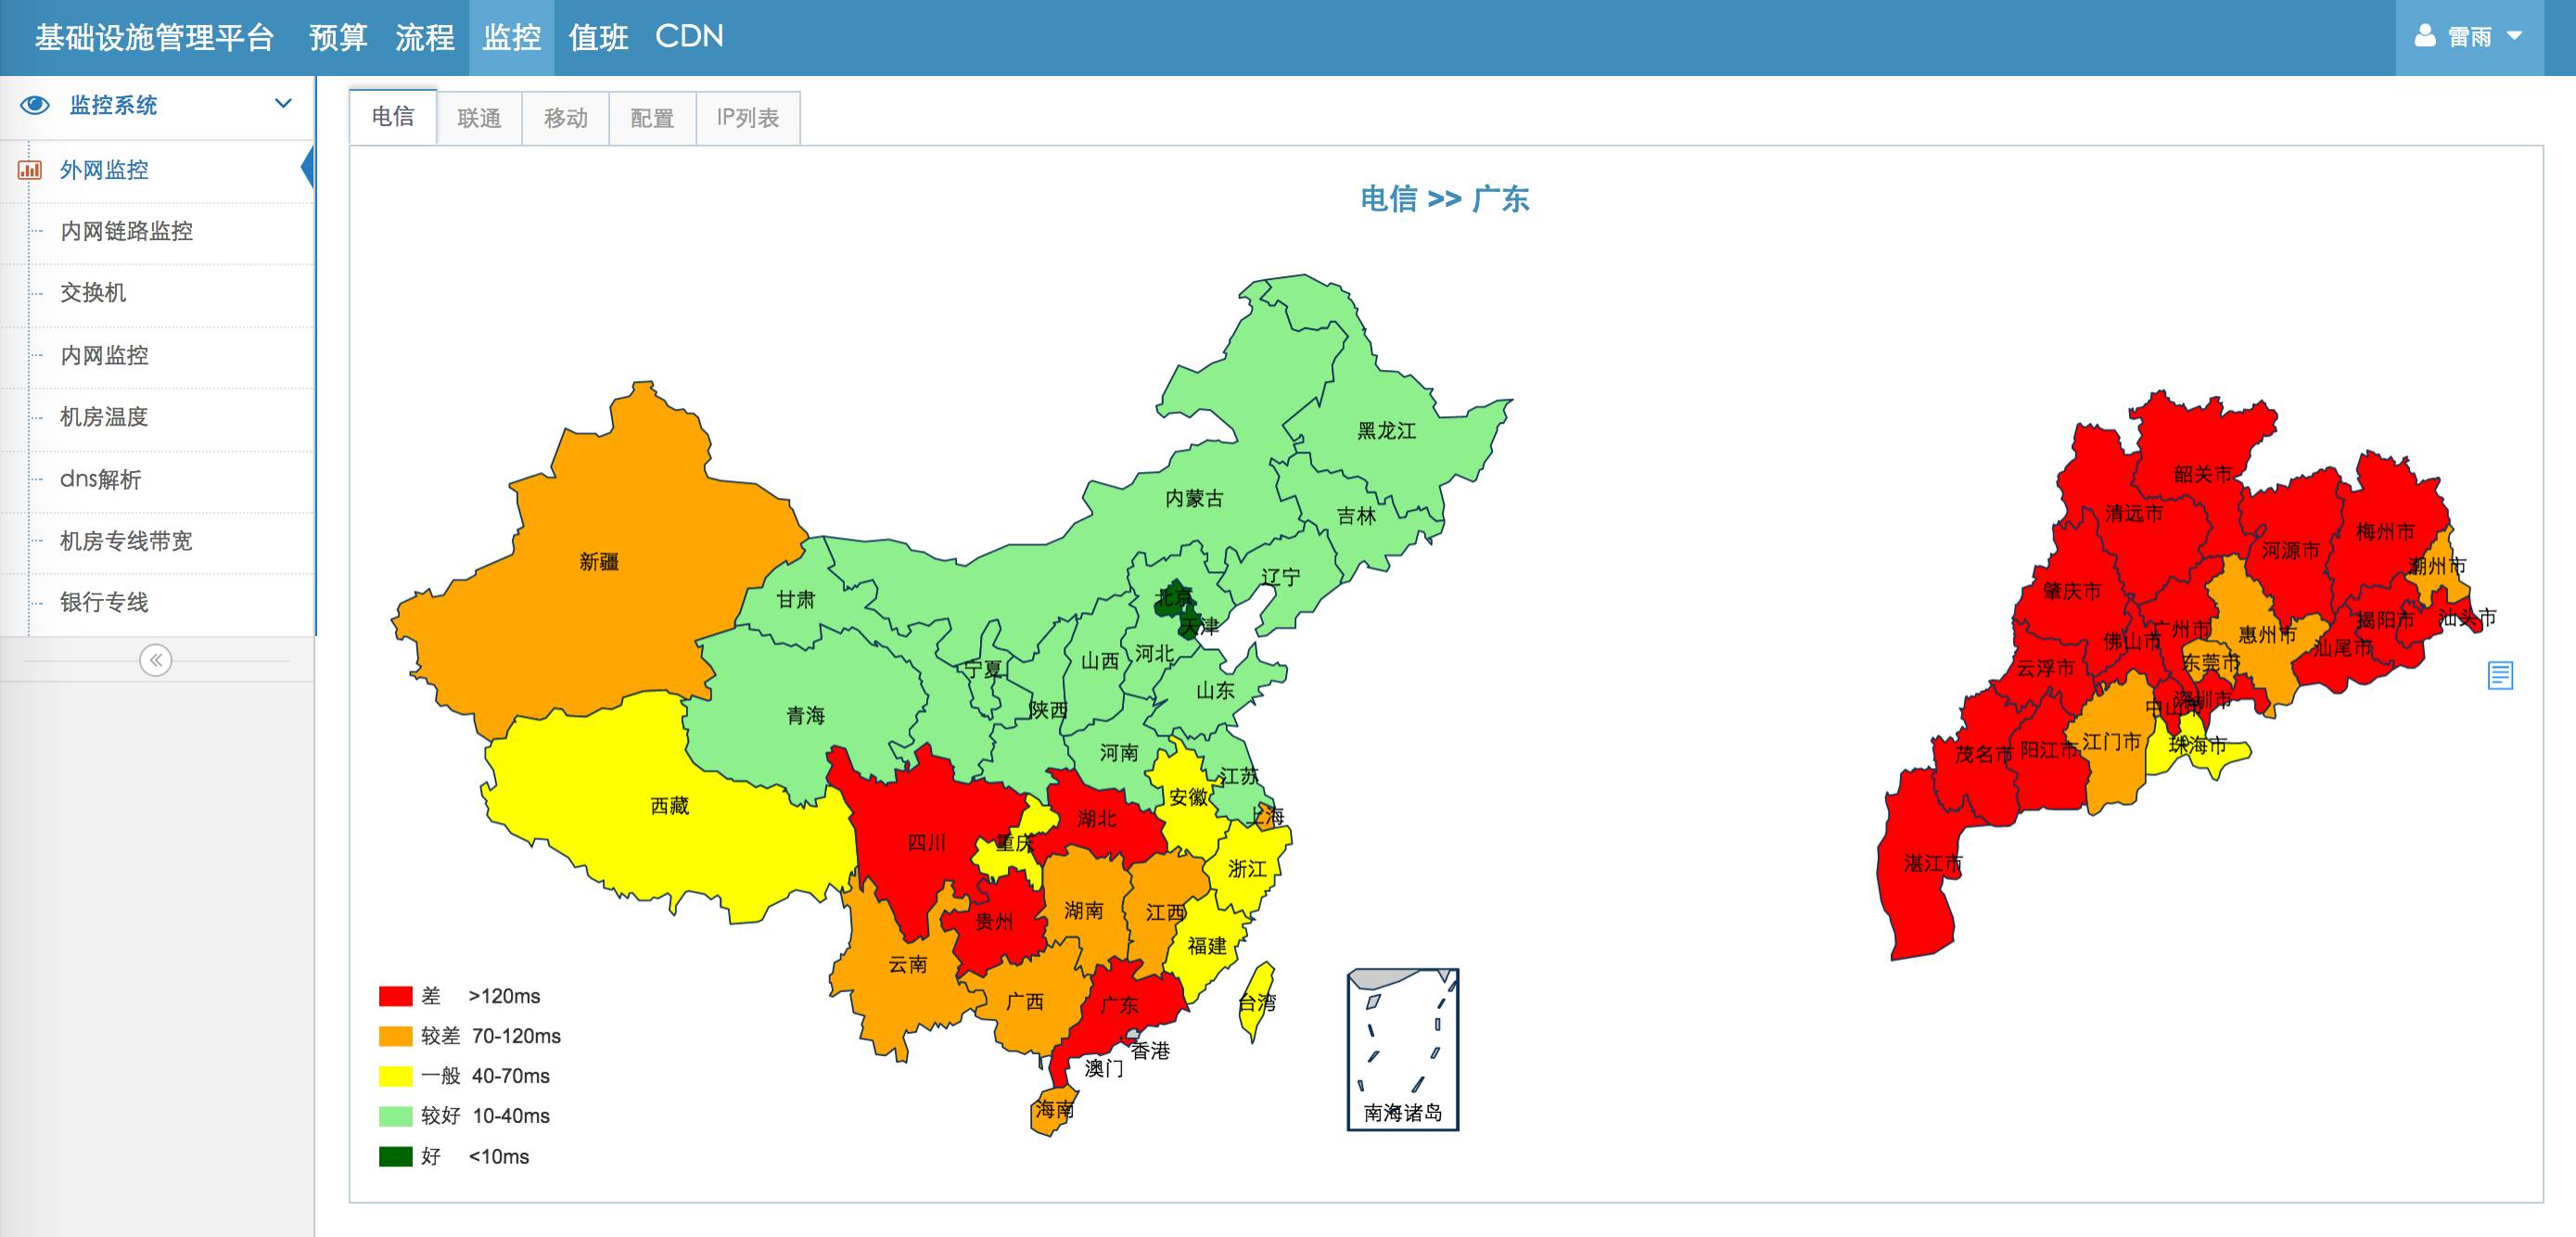
Task: Select the 配置 tab
Action: [x=652, y=118]
